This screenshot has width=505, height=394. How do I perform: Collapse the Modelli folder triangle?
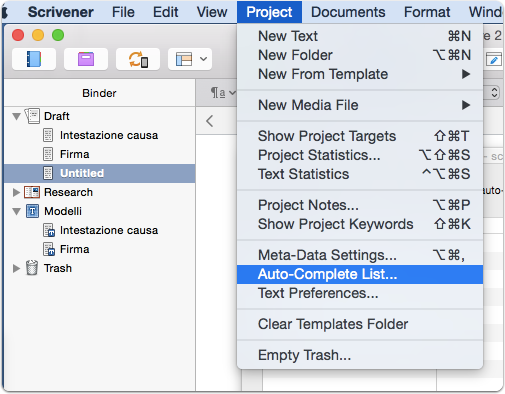click(x=16, y=211)
